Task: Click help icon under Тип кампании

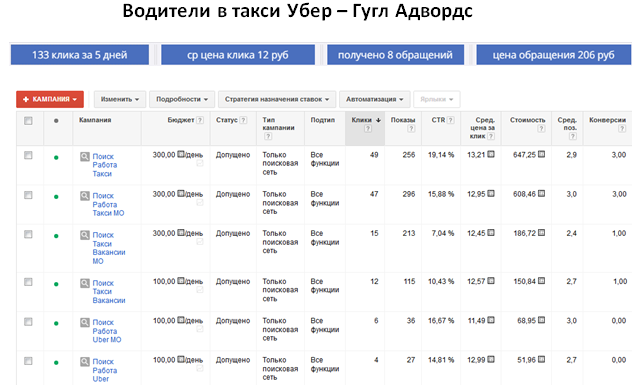Action: pyautogui.click(x=268, y=136)
